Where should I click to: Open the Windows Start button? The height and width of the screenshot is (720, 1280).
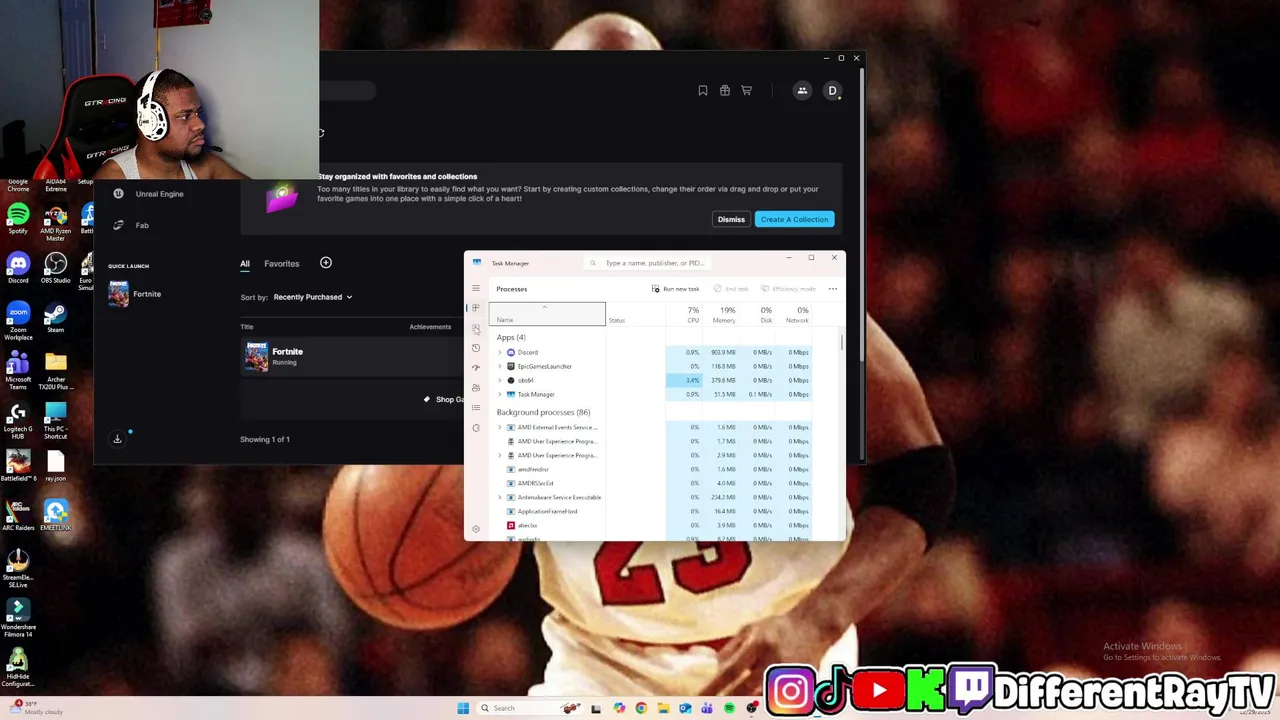[x=463, y=709]
